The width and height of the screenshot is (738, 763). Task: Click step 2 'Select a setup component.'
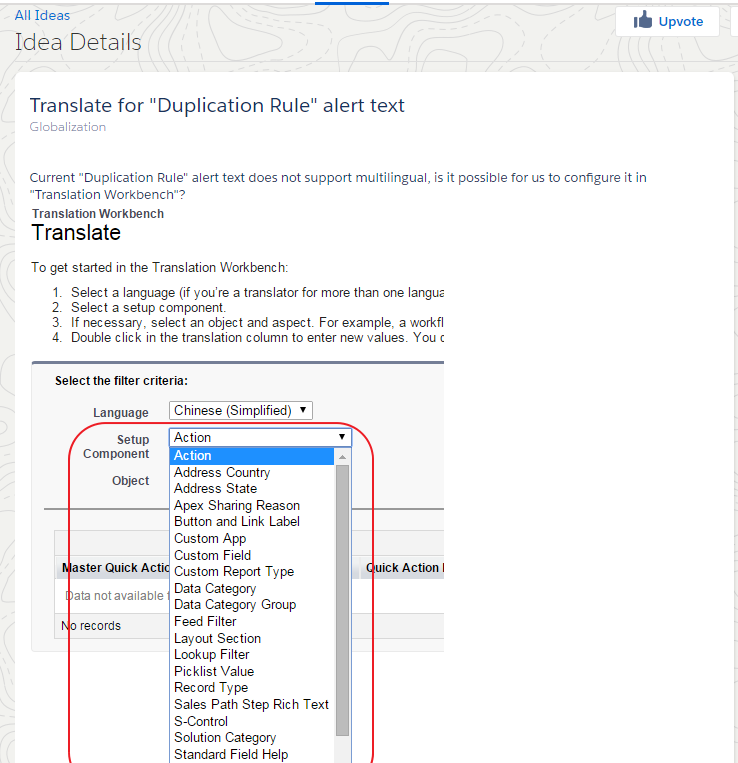coord(148,308)
